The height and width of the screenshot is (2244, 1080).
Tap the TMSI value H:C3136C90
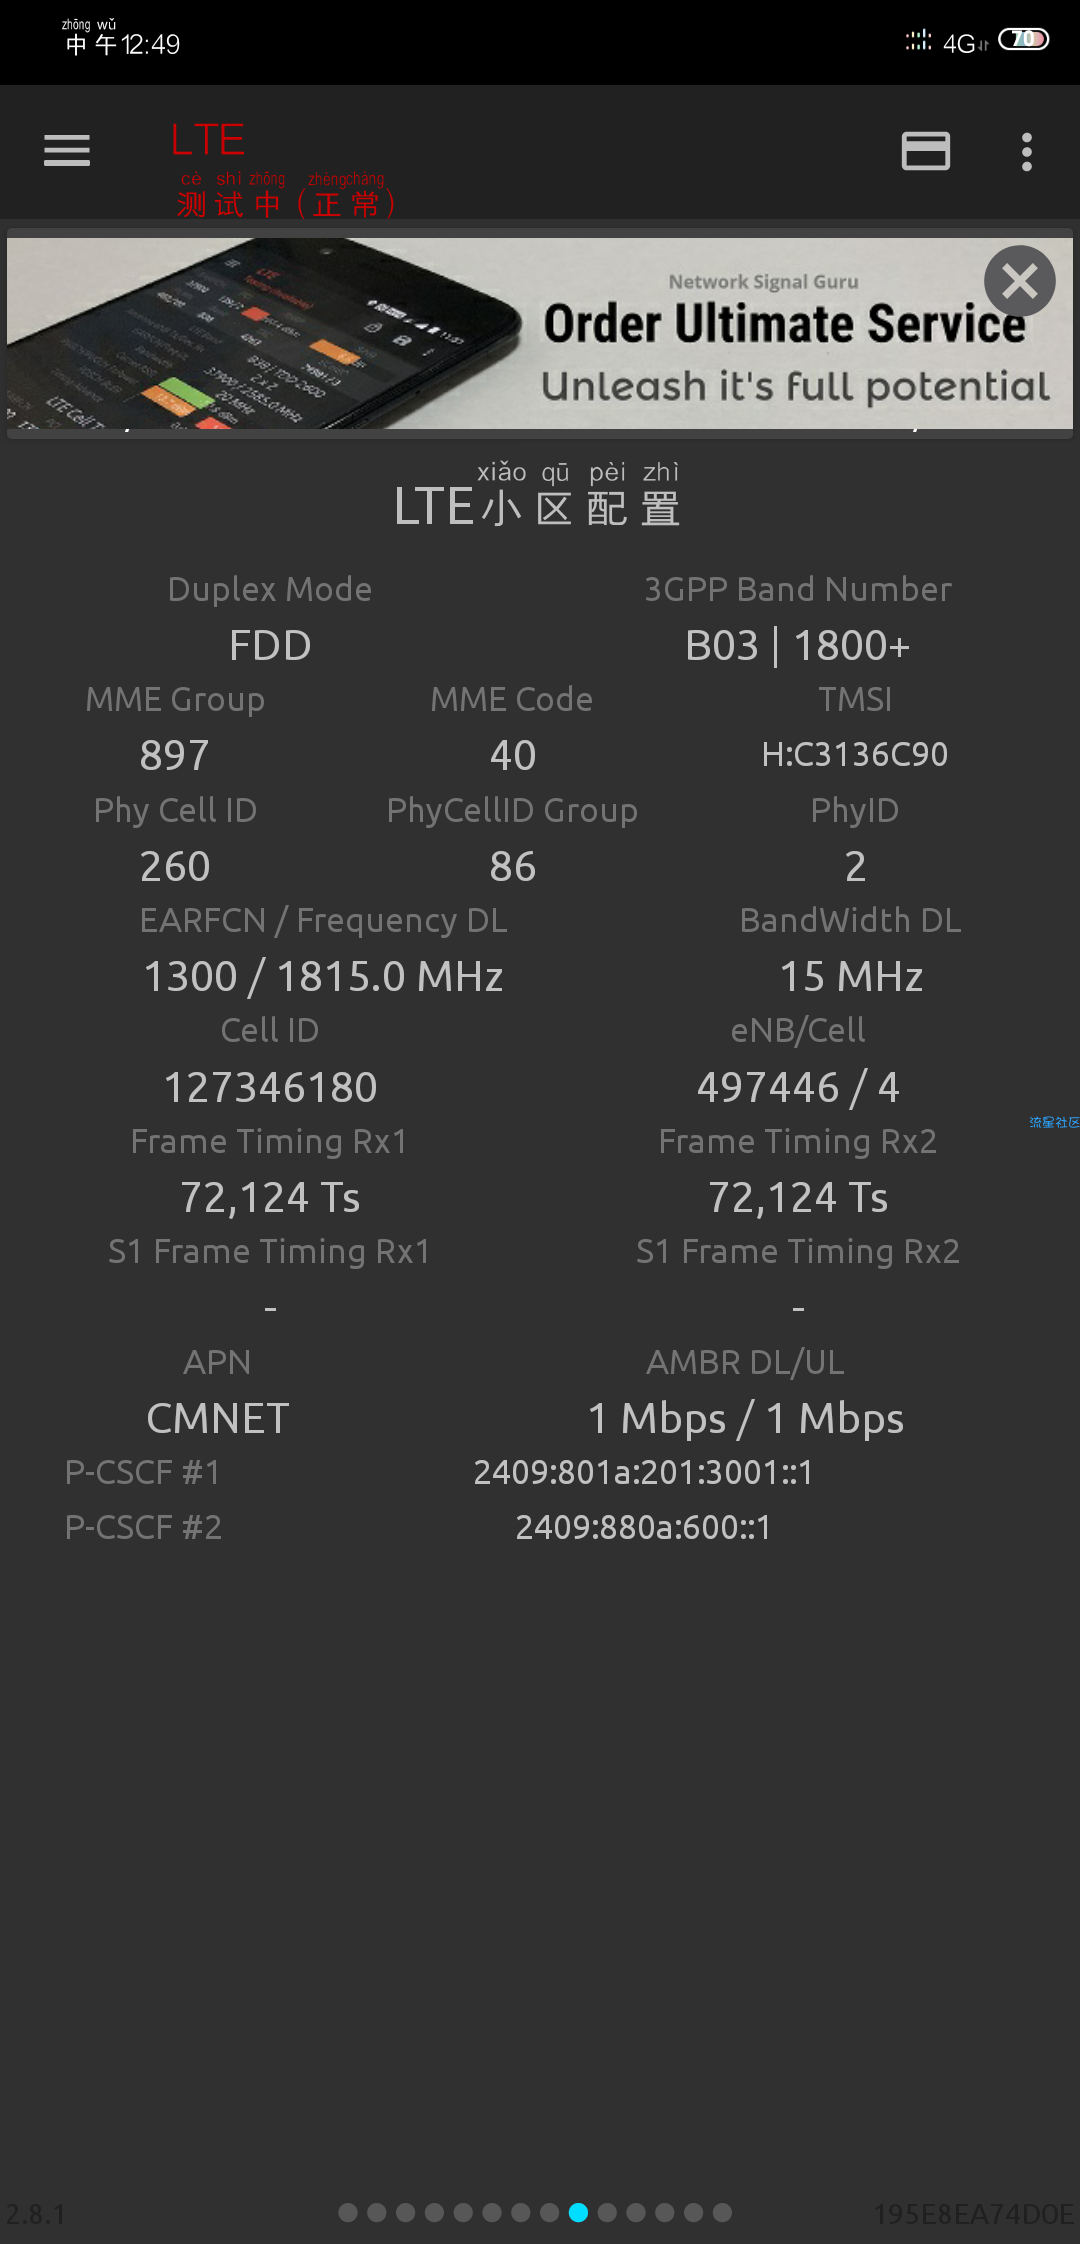click(x=855, y=754)
